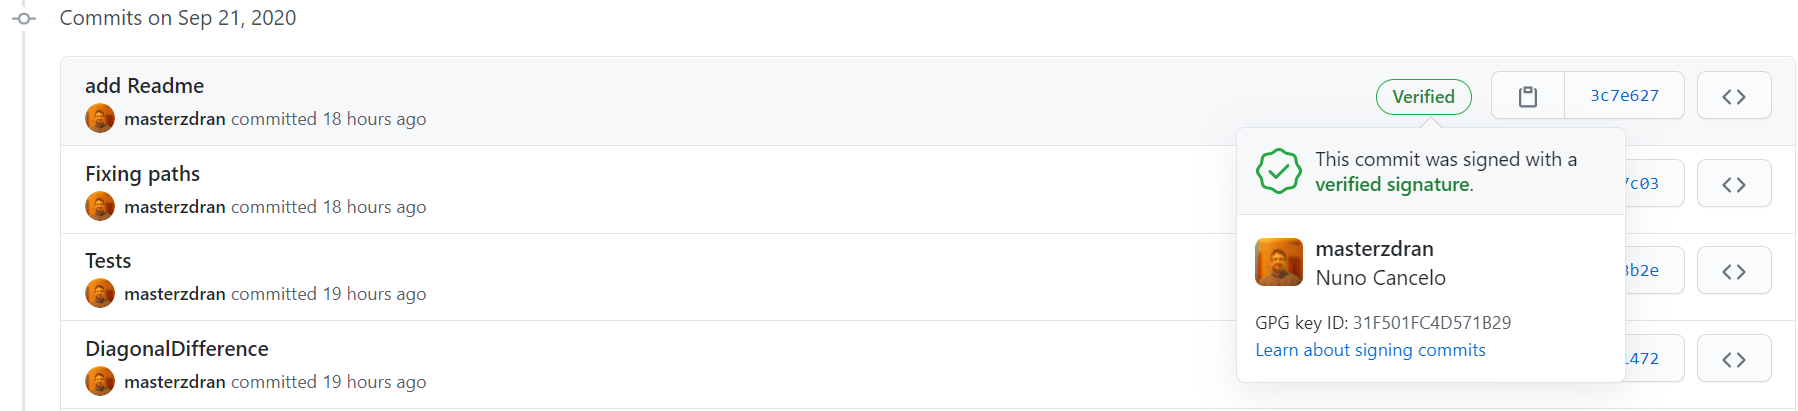Copy the full SHA for commit 3c7e627
Viewport: 1798px width, 411px height.
(1528, 96)
